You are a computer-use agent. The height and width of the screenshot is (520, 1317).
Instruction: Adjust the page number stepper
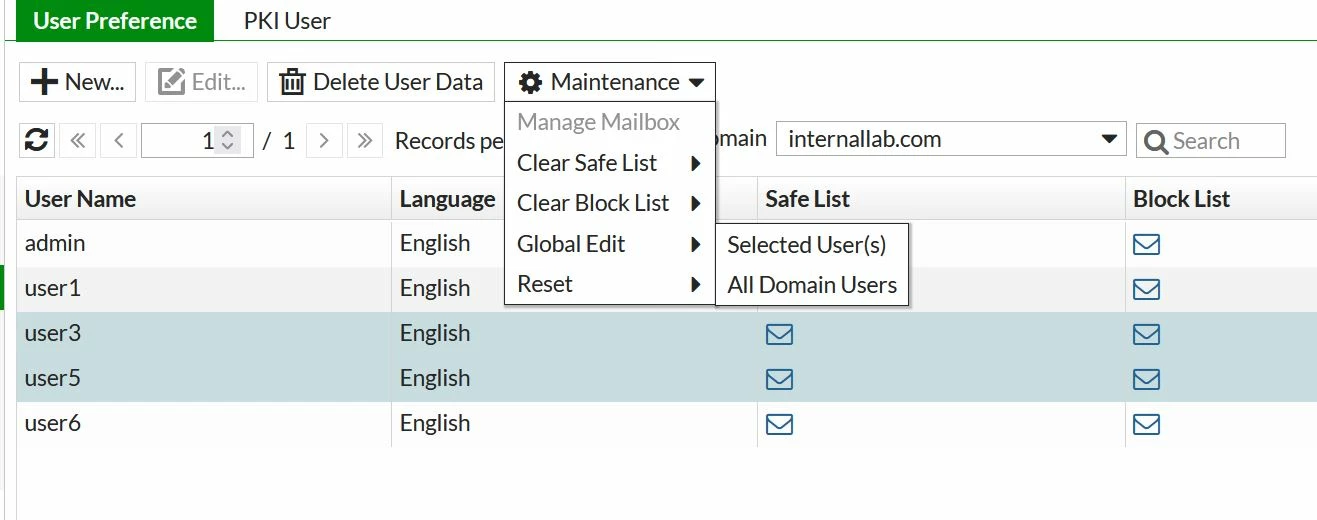[228, 141]
